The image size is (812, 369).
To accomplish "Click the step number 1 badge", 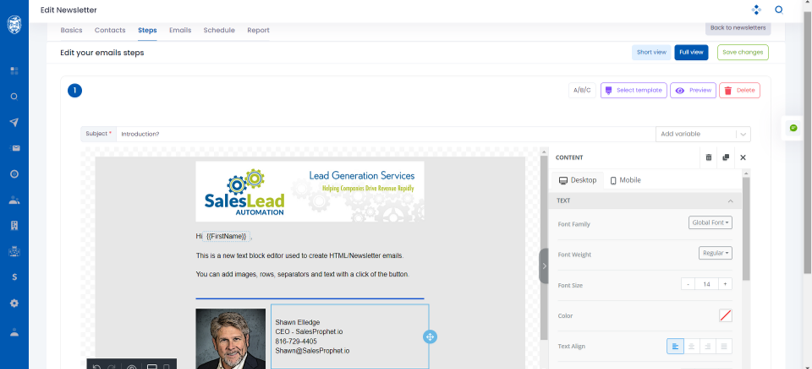I will click(75, 91).
